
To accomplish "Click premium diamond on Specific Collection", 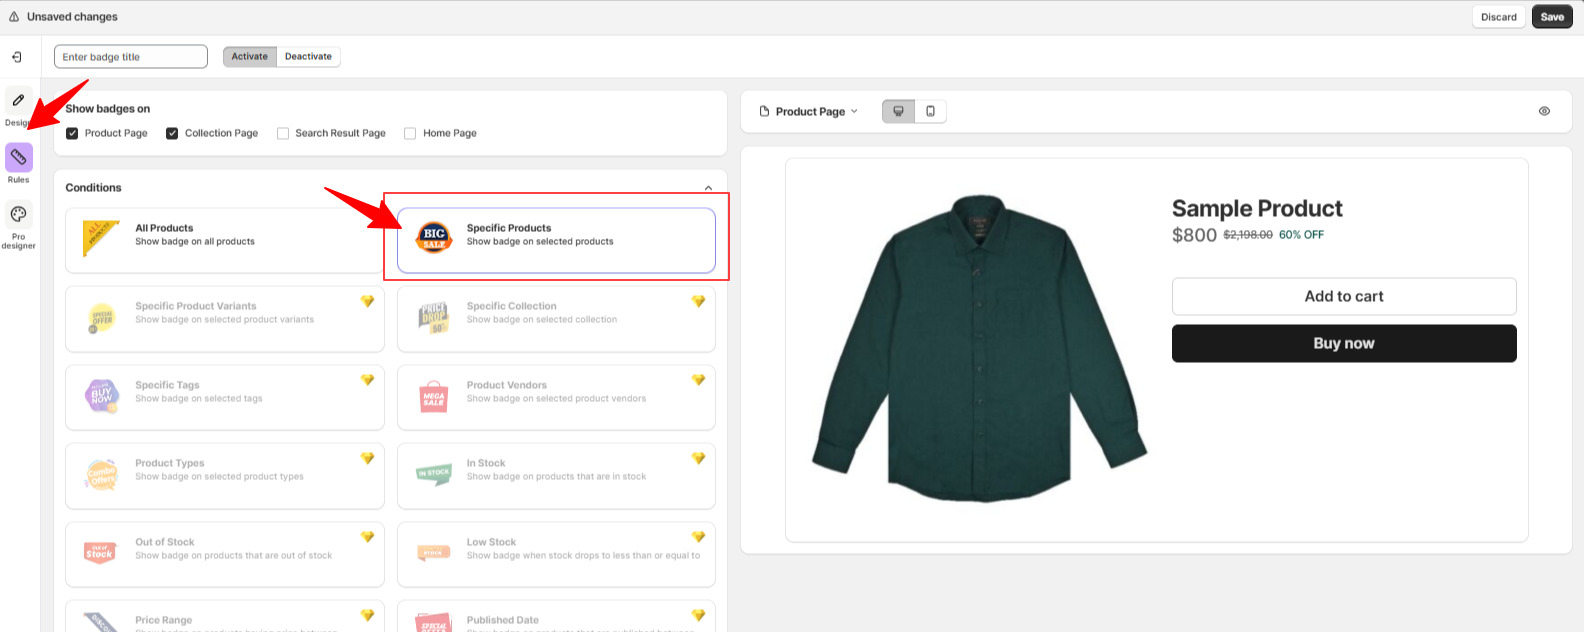I will pos(698,301).
